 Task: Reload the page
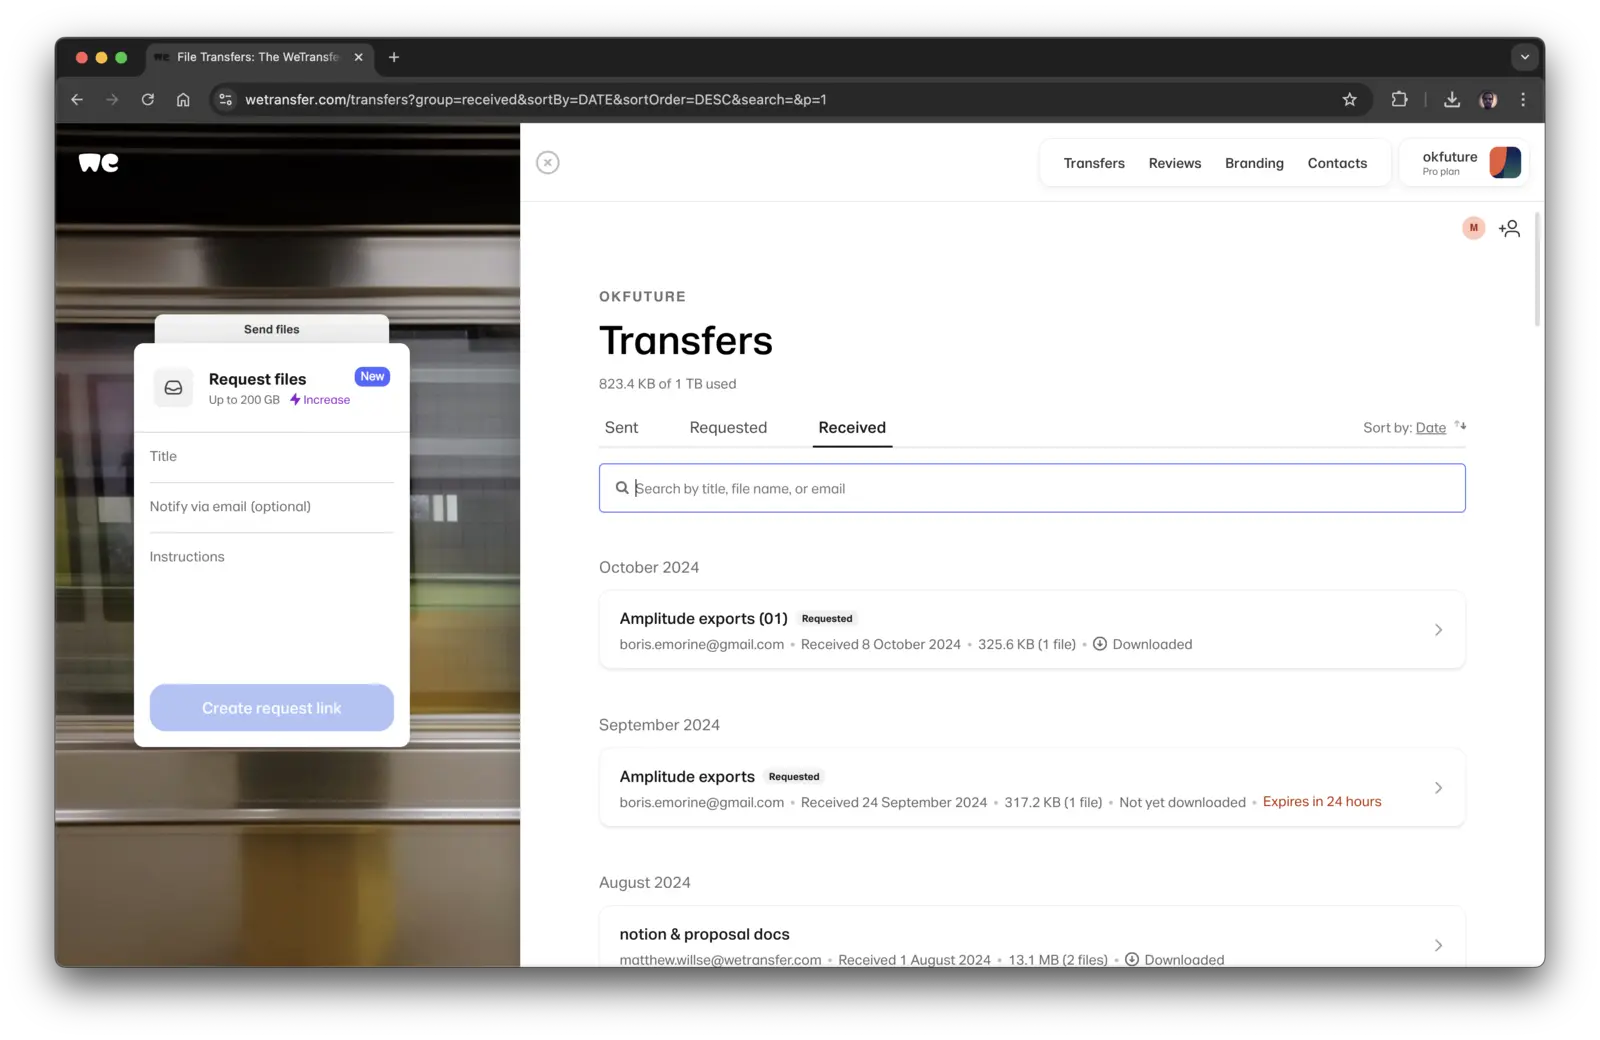click(x=148, y=100)
